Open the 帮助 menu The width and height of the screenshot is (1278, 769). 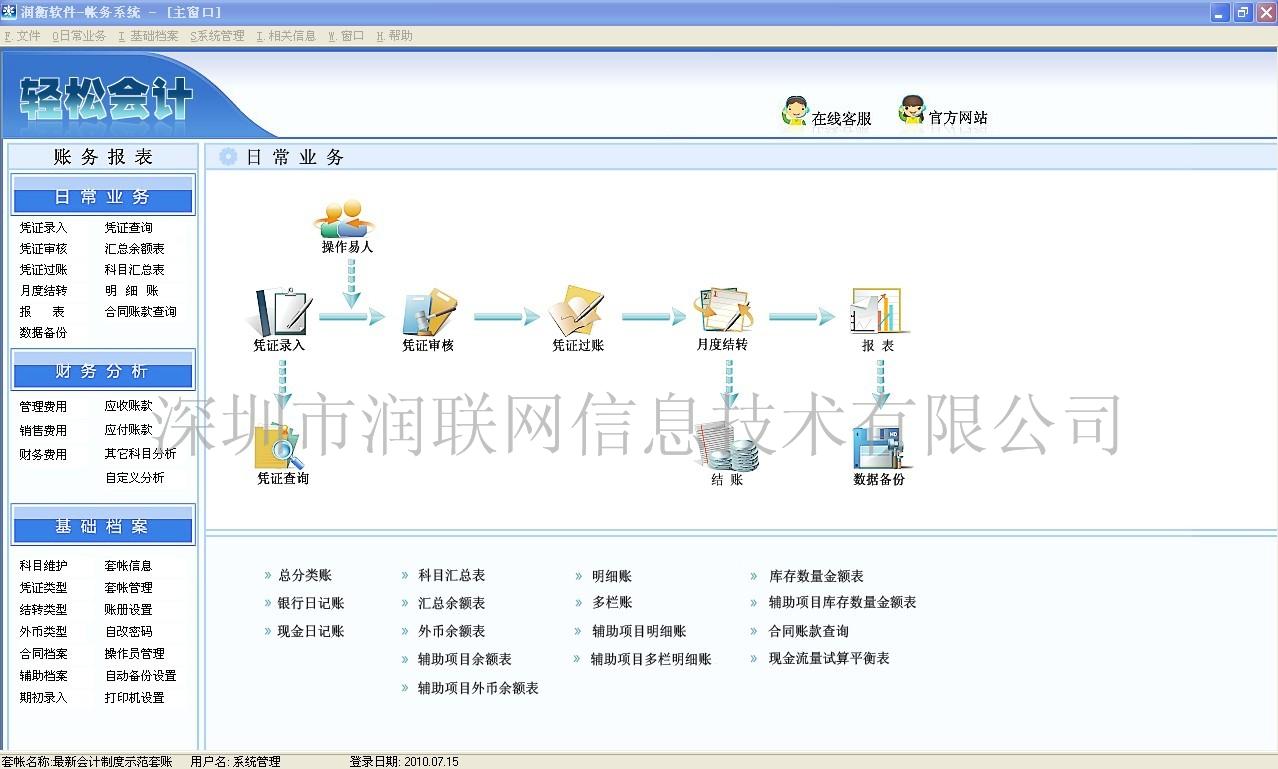click(394, 36)
